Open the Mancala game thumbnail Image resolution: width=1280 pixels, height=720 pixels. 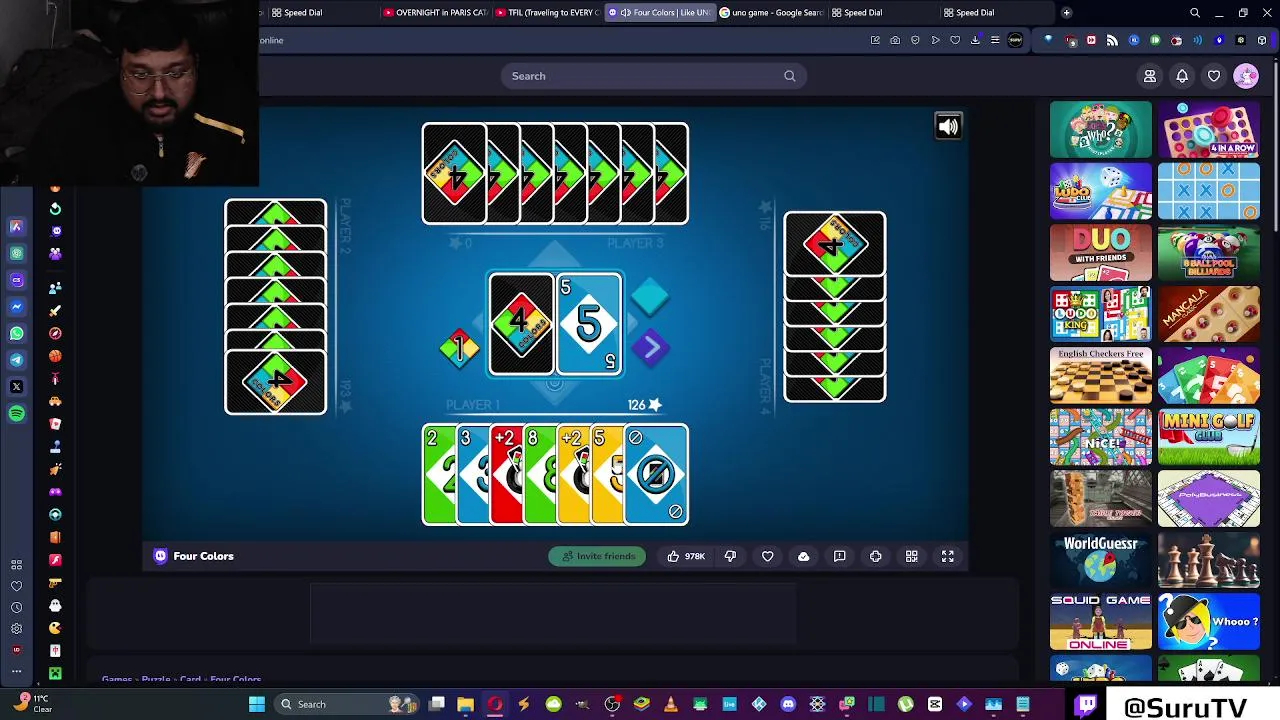(x=1209, y=315)
